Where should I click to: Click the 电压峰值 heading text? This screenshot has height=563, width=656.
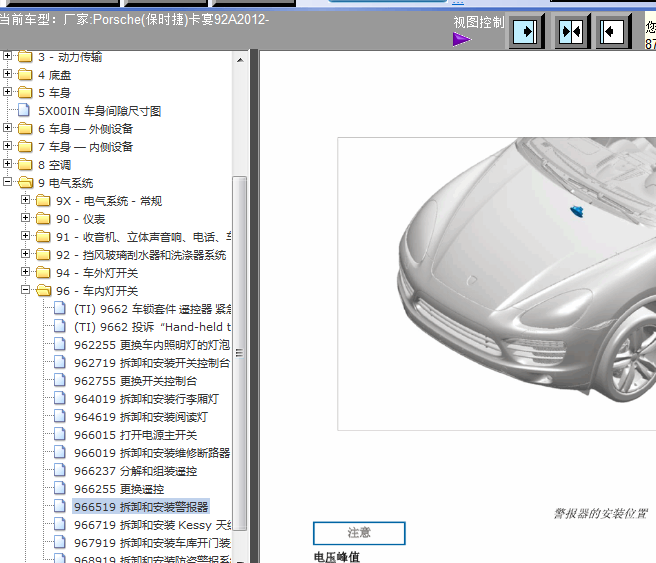[x=337, y=557]
